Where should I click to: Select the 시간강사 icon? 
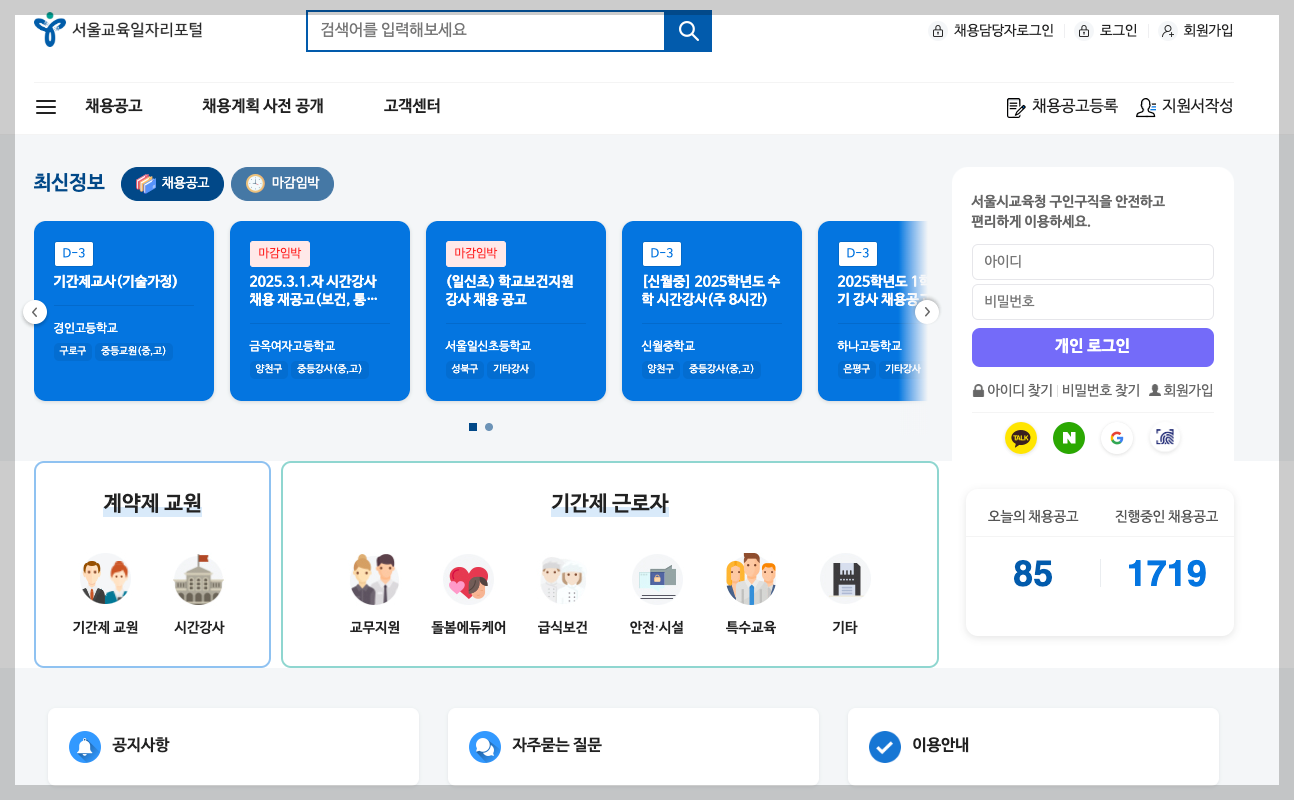click(198, 580)
